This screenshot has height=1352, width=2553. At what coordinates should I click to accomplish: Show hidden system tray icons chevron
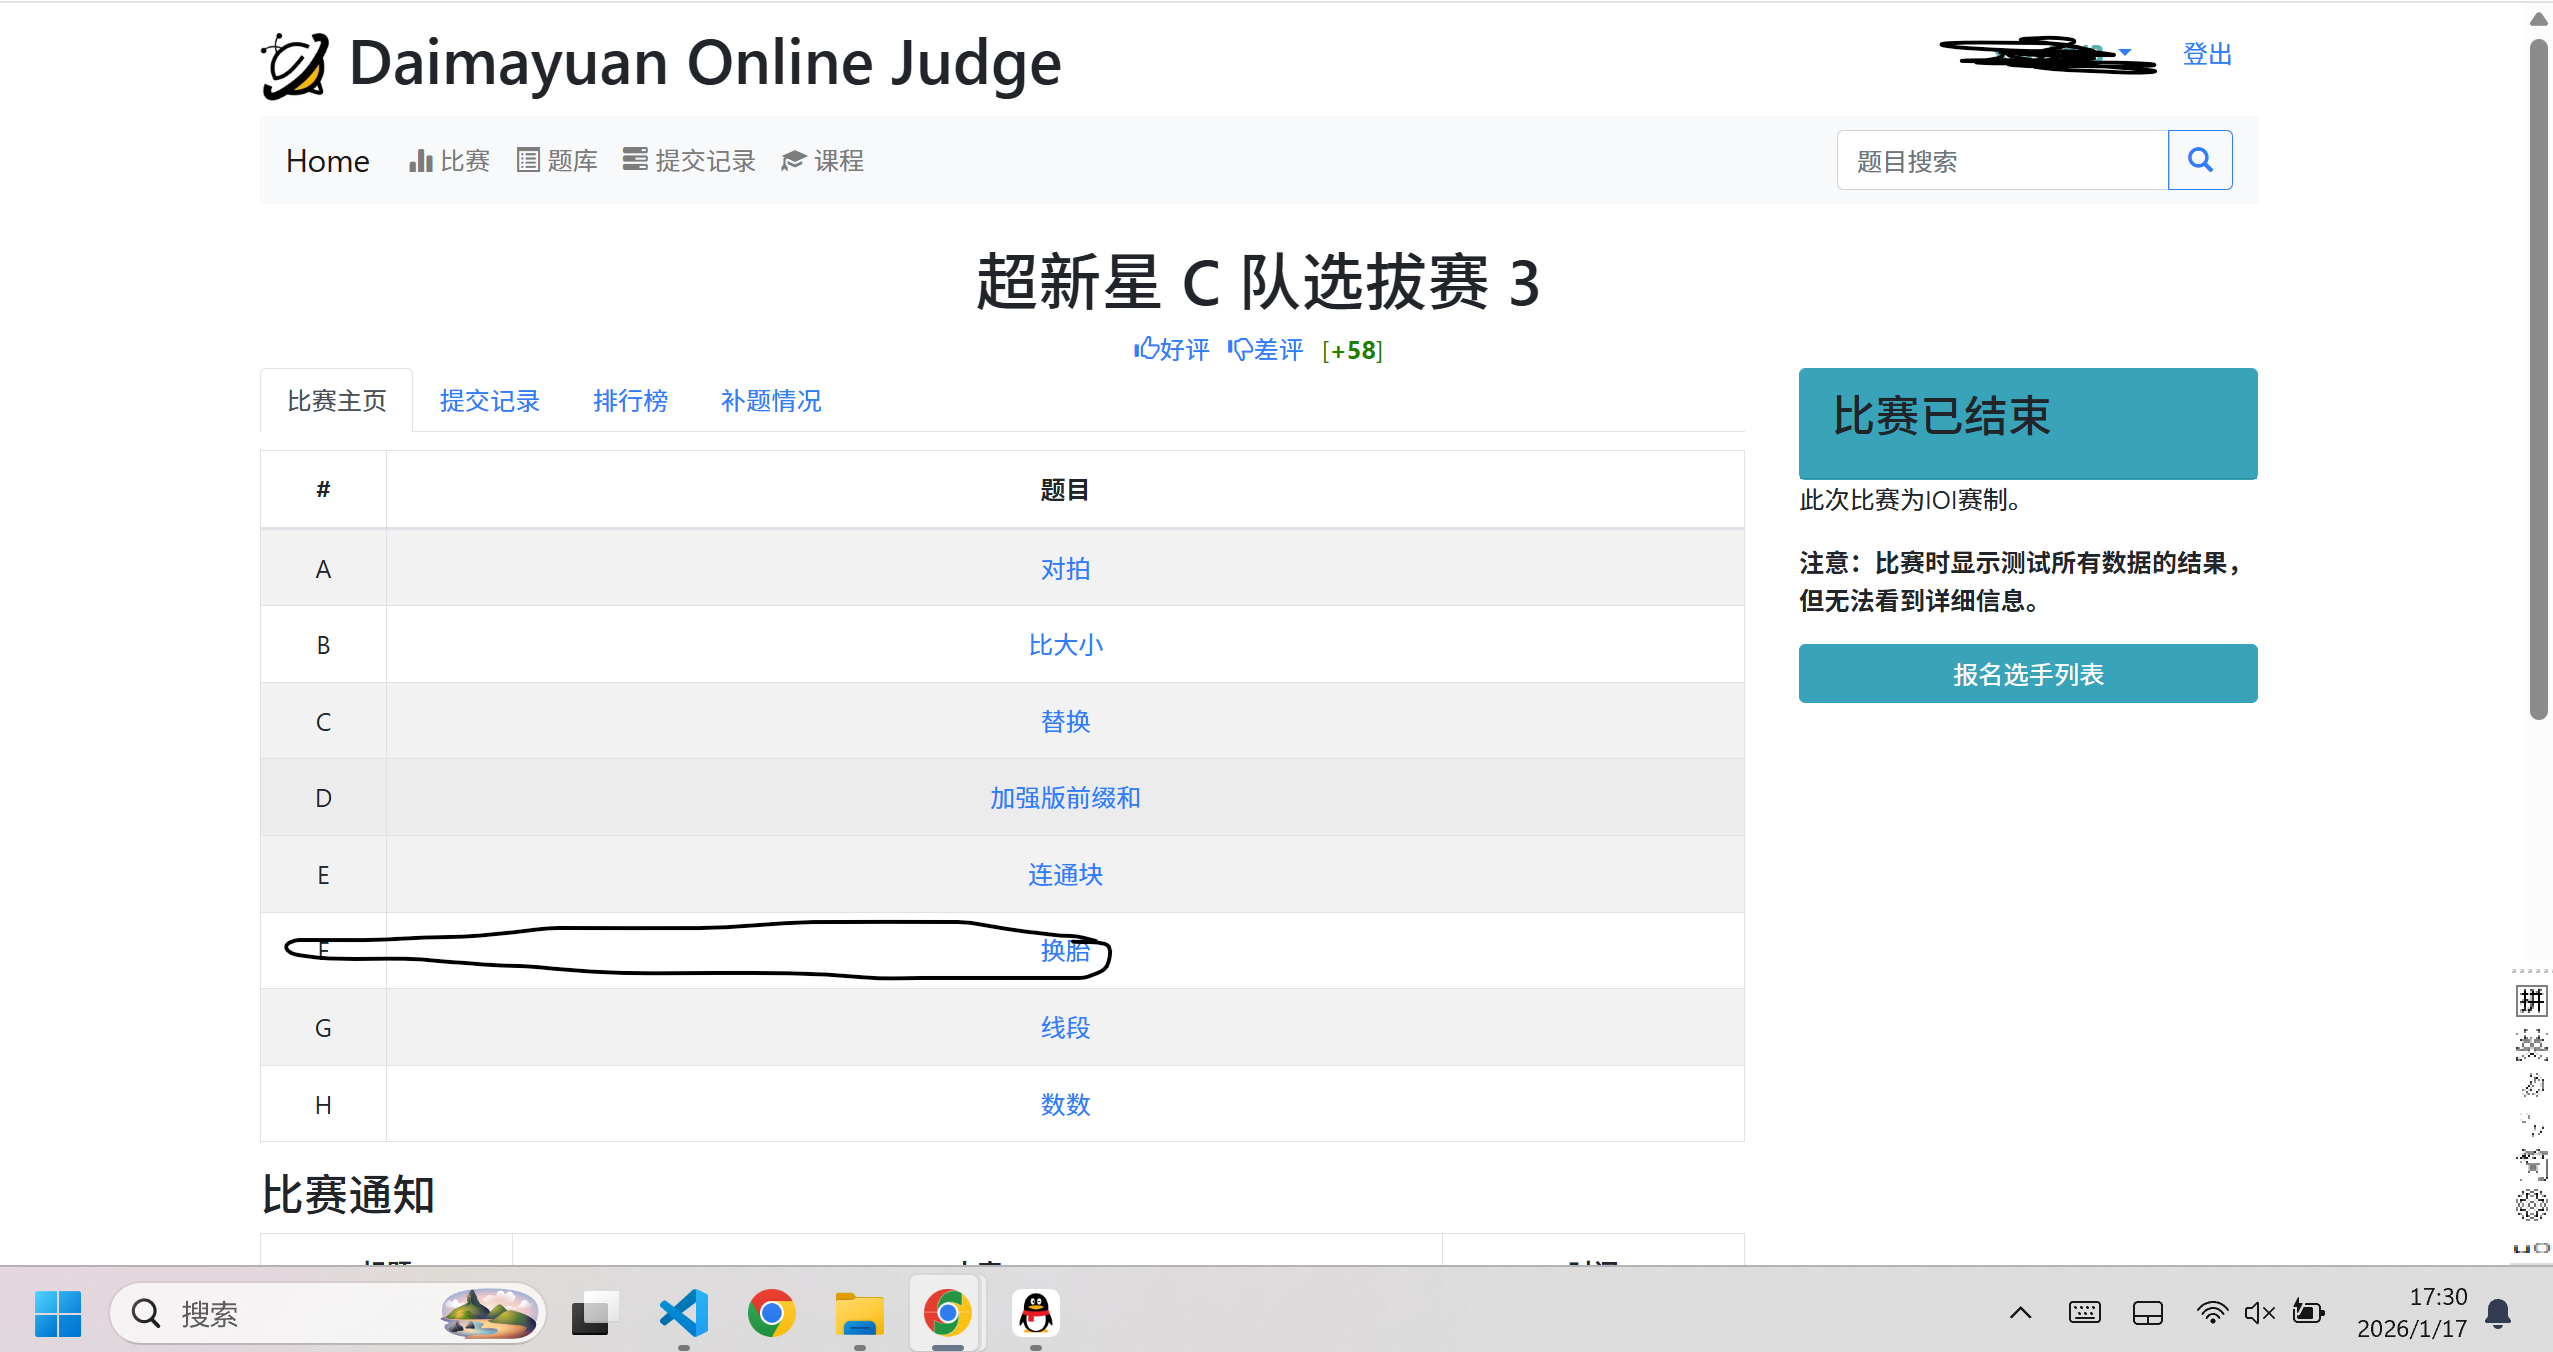[x=2020, y=1313]
